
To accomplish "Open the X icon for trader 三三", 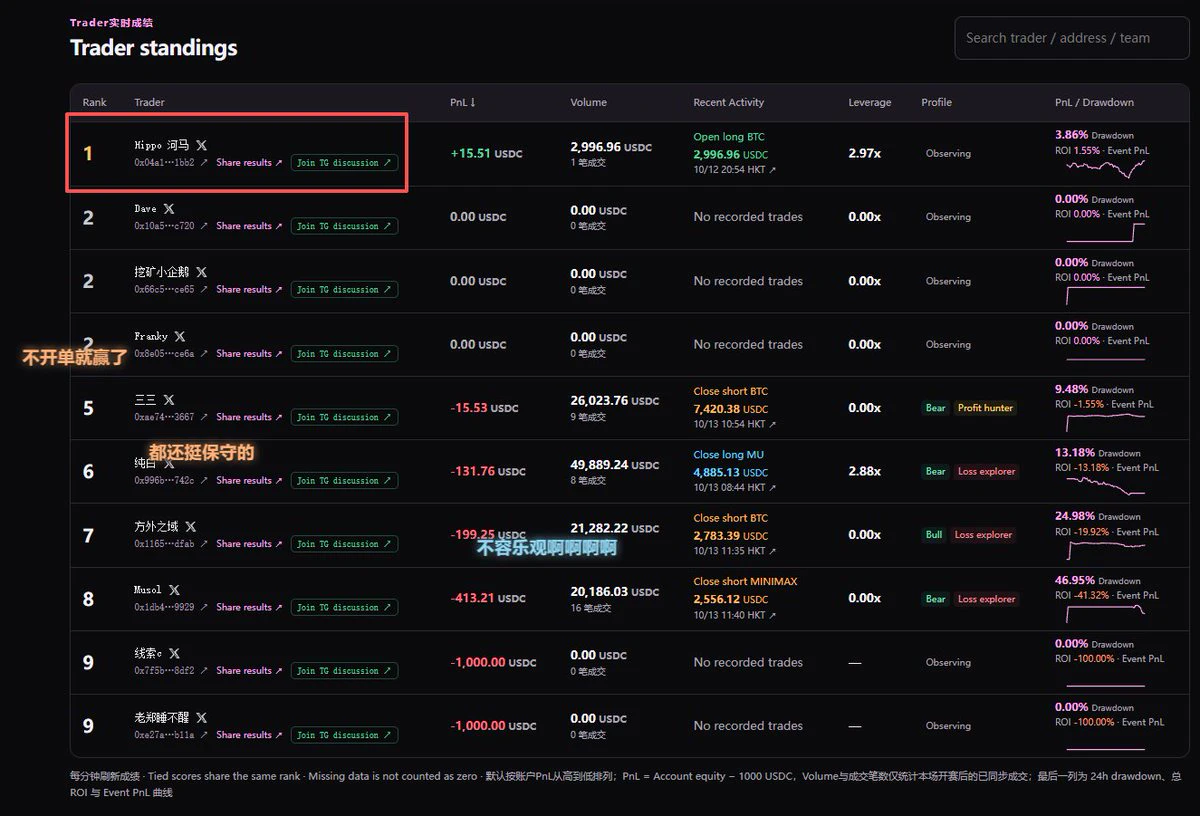I will click(x=169, y=400).
